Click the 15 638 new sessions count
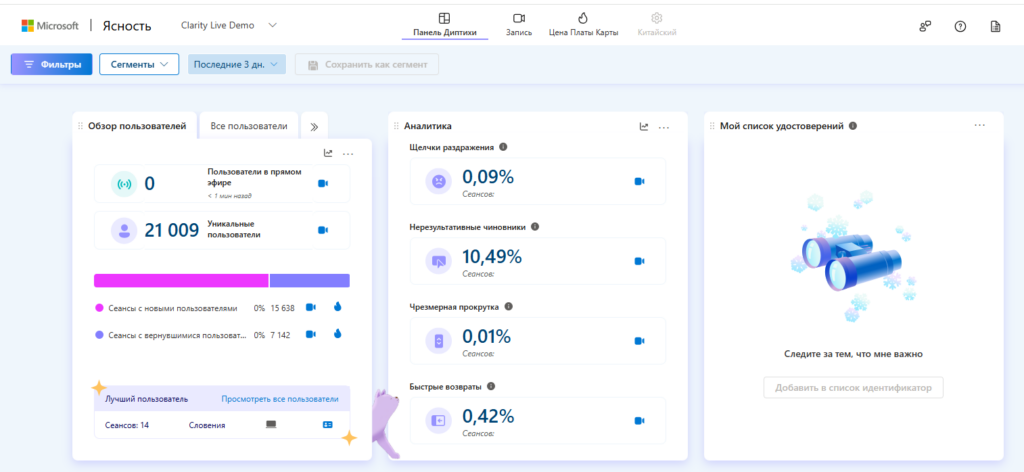The width and height of the screenshot is (1024, 472). tap(283, 307)
